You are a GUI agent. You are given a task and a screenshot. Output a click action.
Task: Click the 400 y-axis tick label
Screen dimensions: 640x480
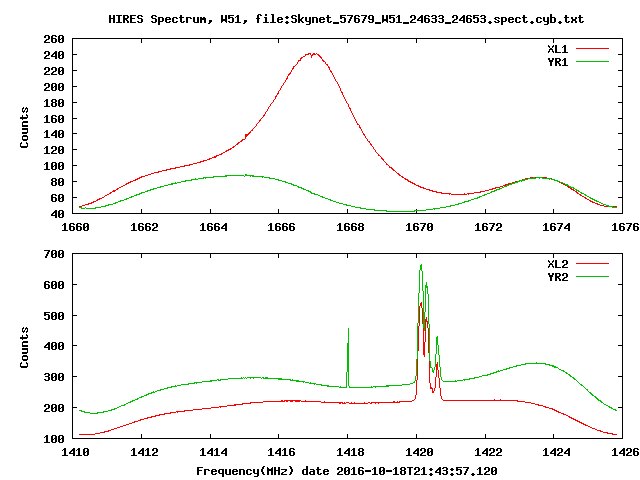(54, 347)
